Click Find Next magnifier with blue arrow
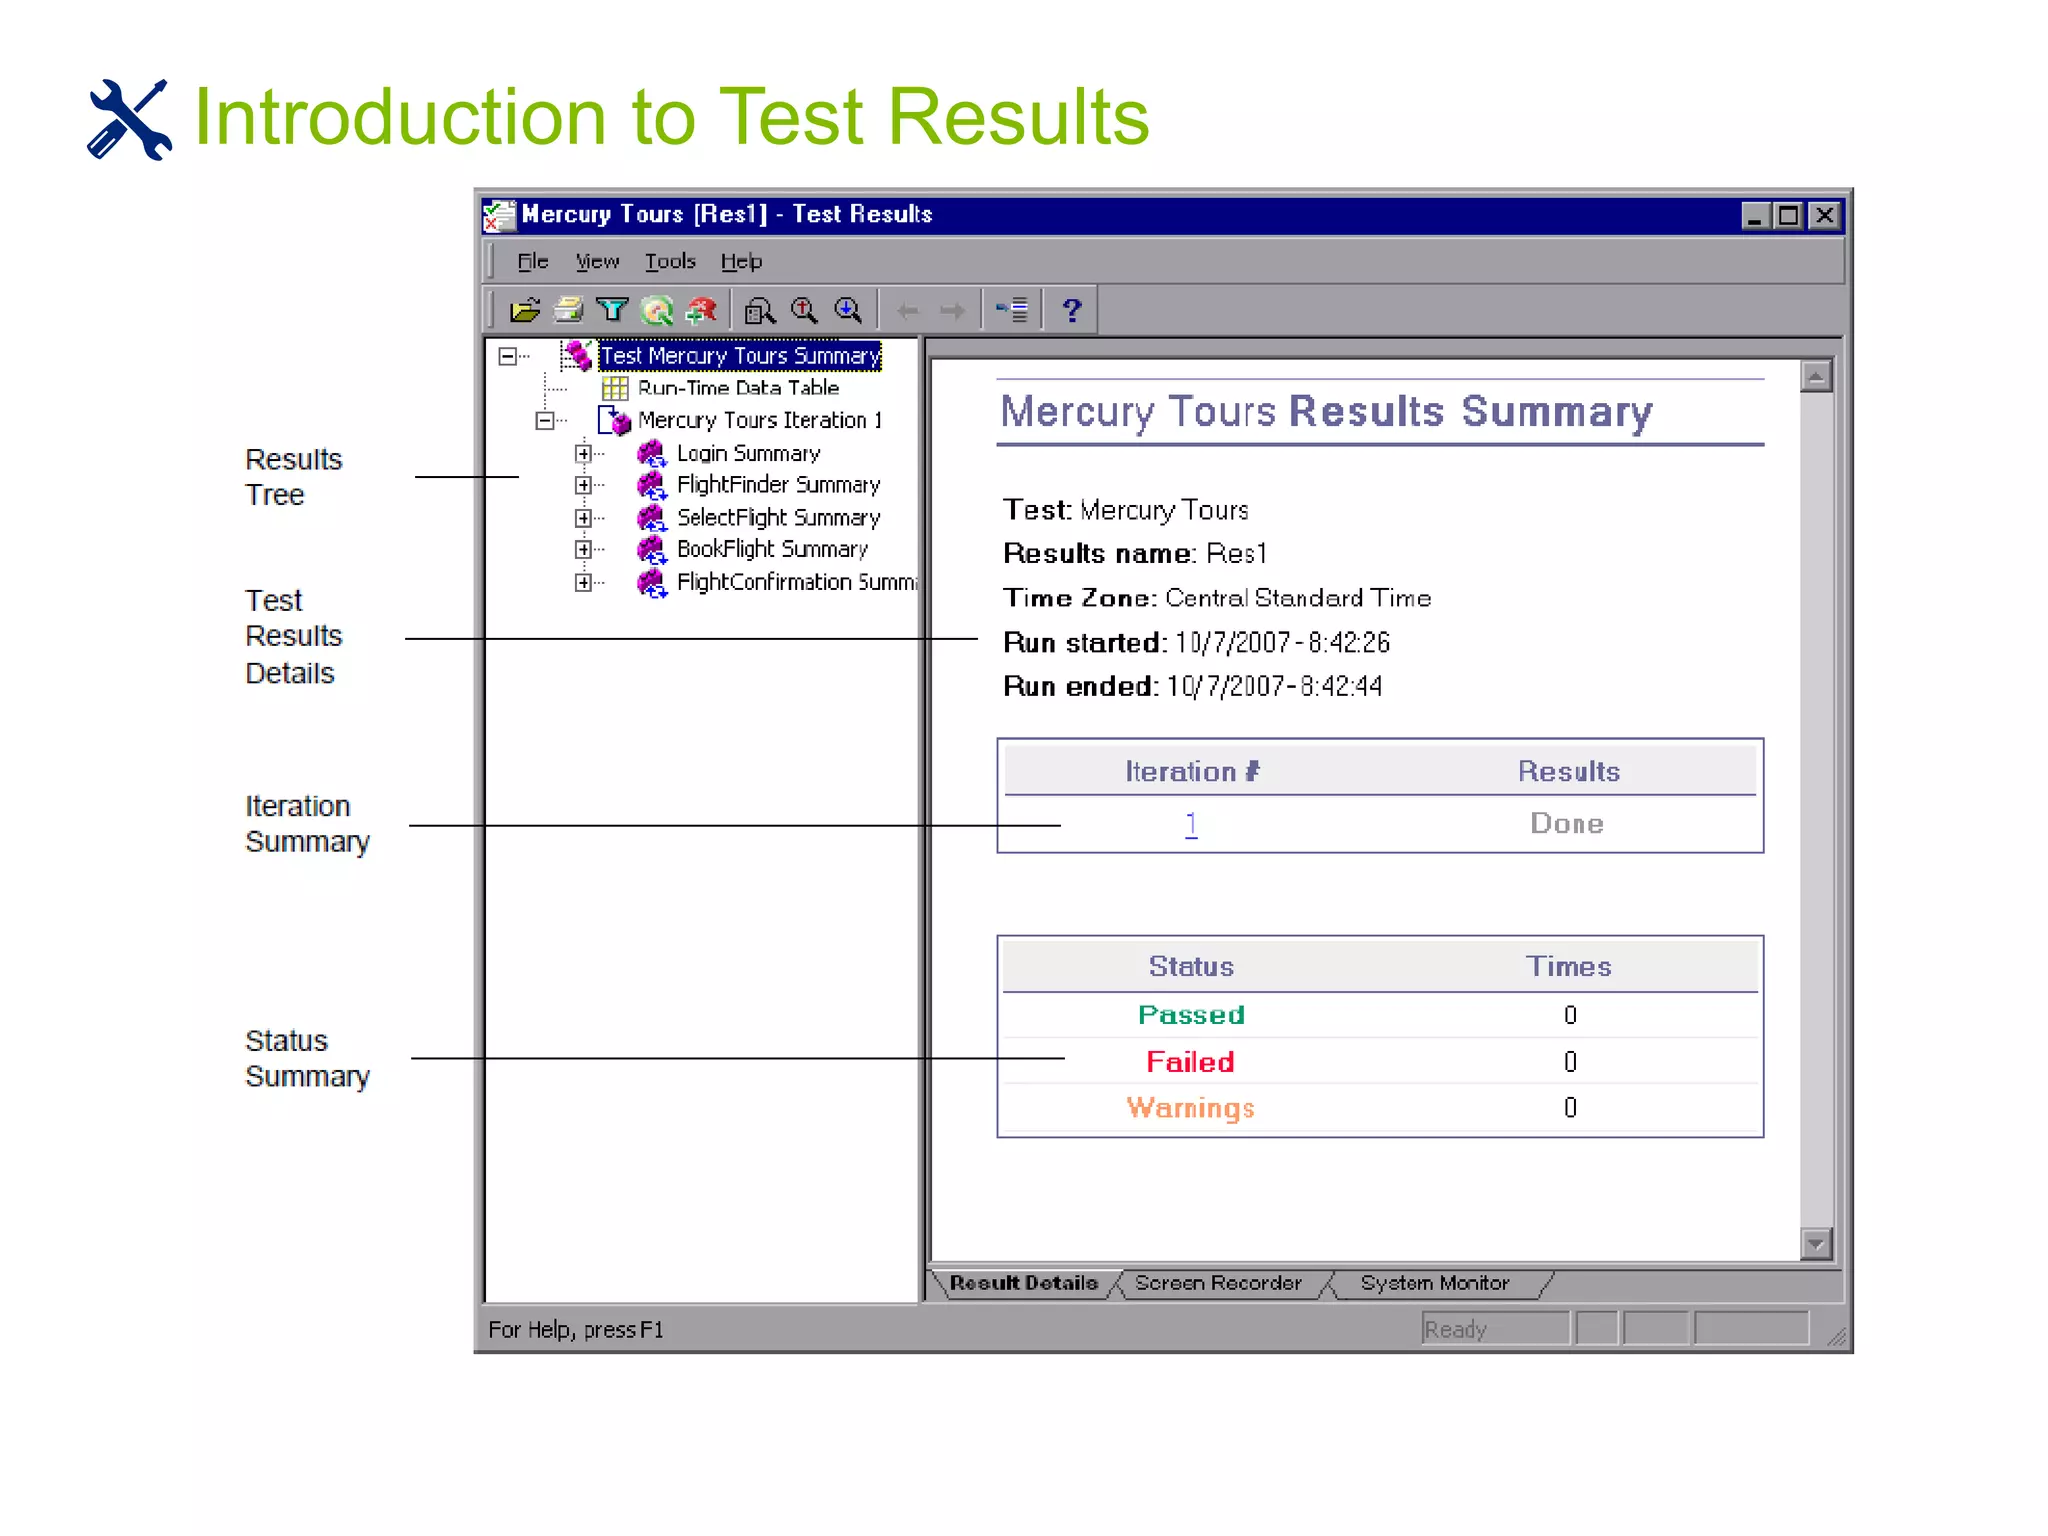 [848, 311]
